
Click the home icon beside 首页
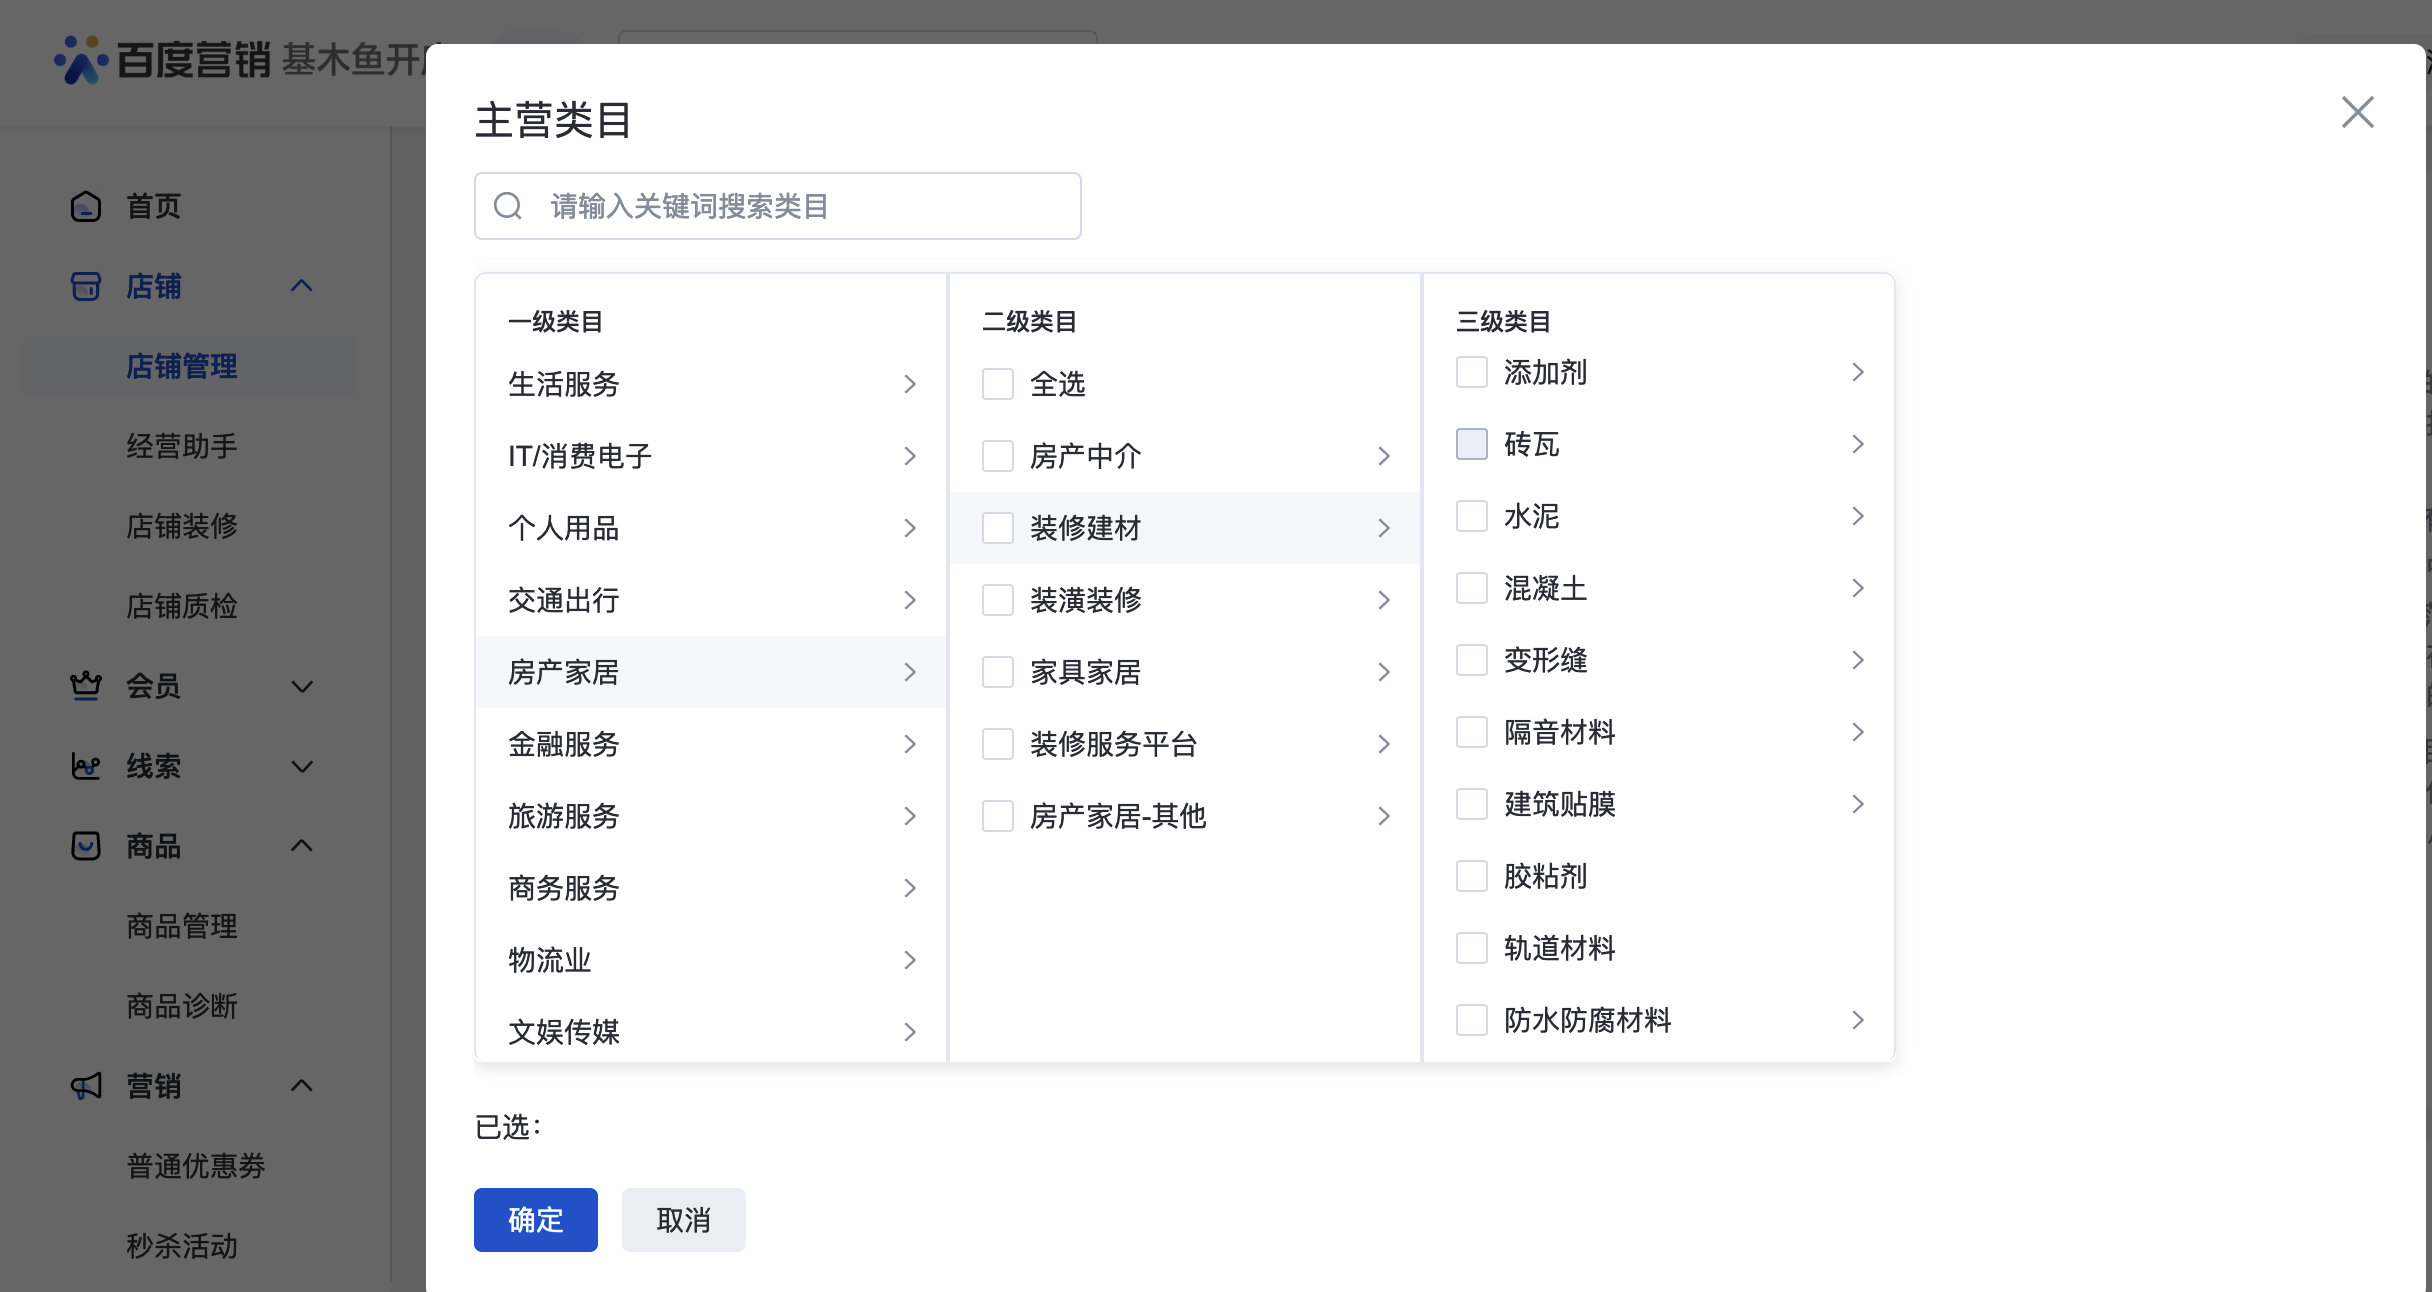pyautogui.click(x=86, y=206)
